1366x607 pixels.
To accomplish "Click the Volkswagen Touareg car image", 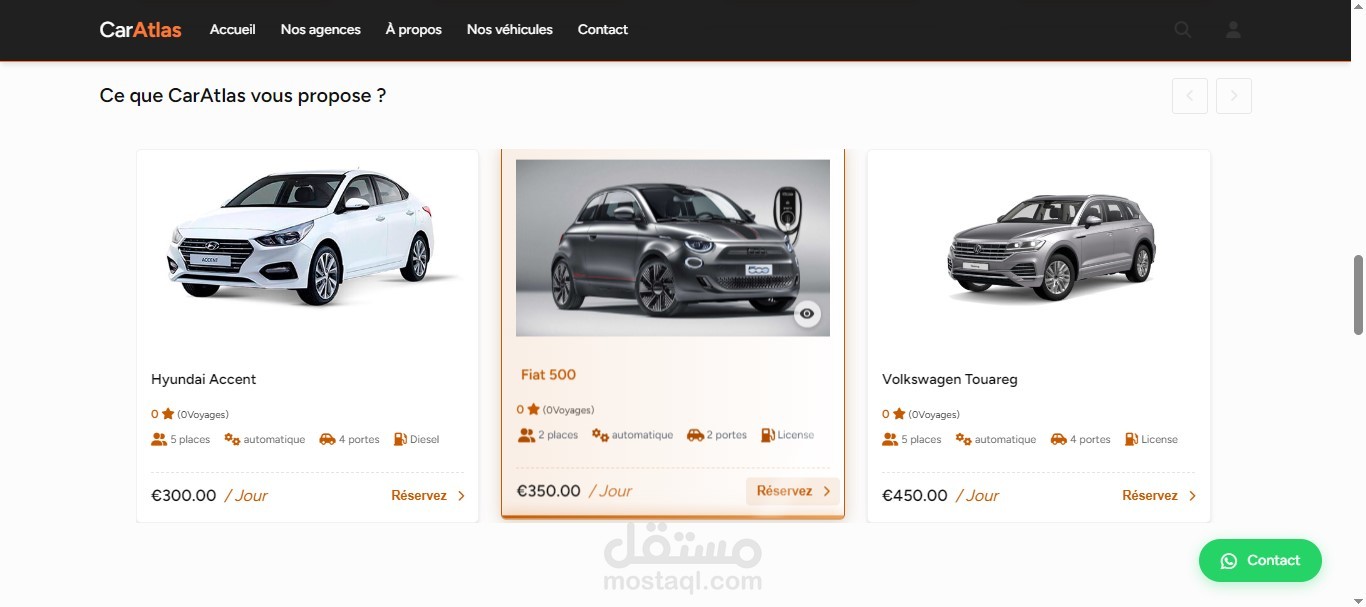I will (x=1050, y=247).
